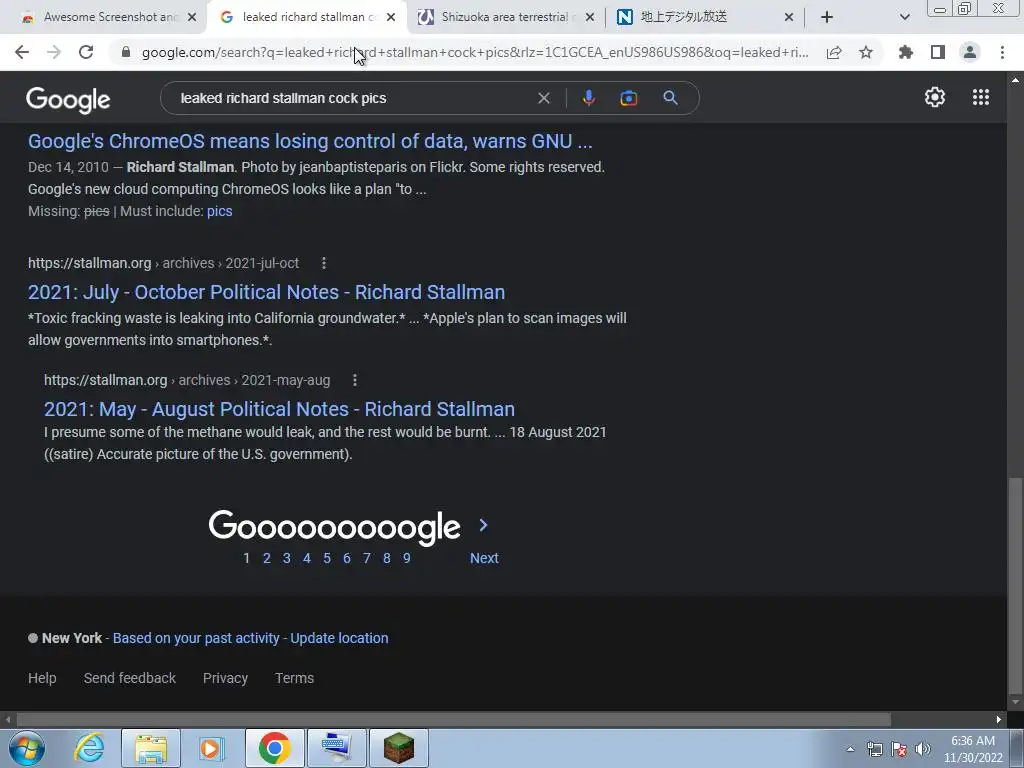Open July - October Political Notes result
The image size is (1024, 768).
tap(266, 292)
